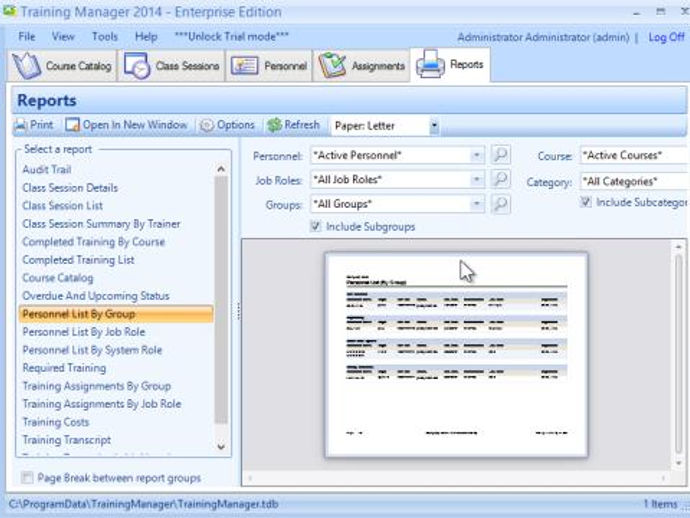Expand the Personnel dropdown arrow

[477, 155]
